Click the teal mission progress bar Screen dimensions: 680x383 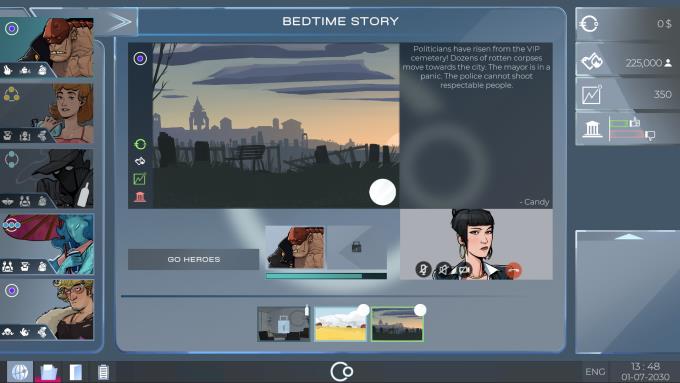point(326,276)
